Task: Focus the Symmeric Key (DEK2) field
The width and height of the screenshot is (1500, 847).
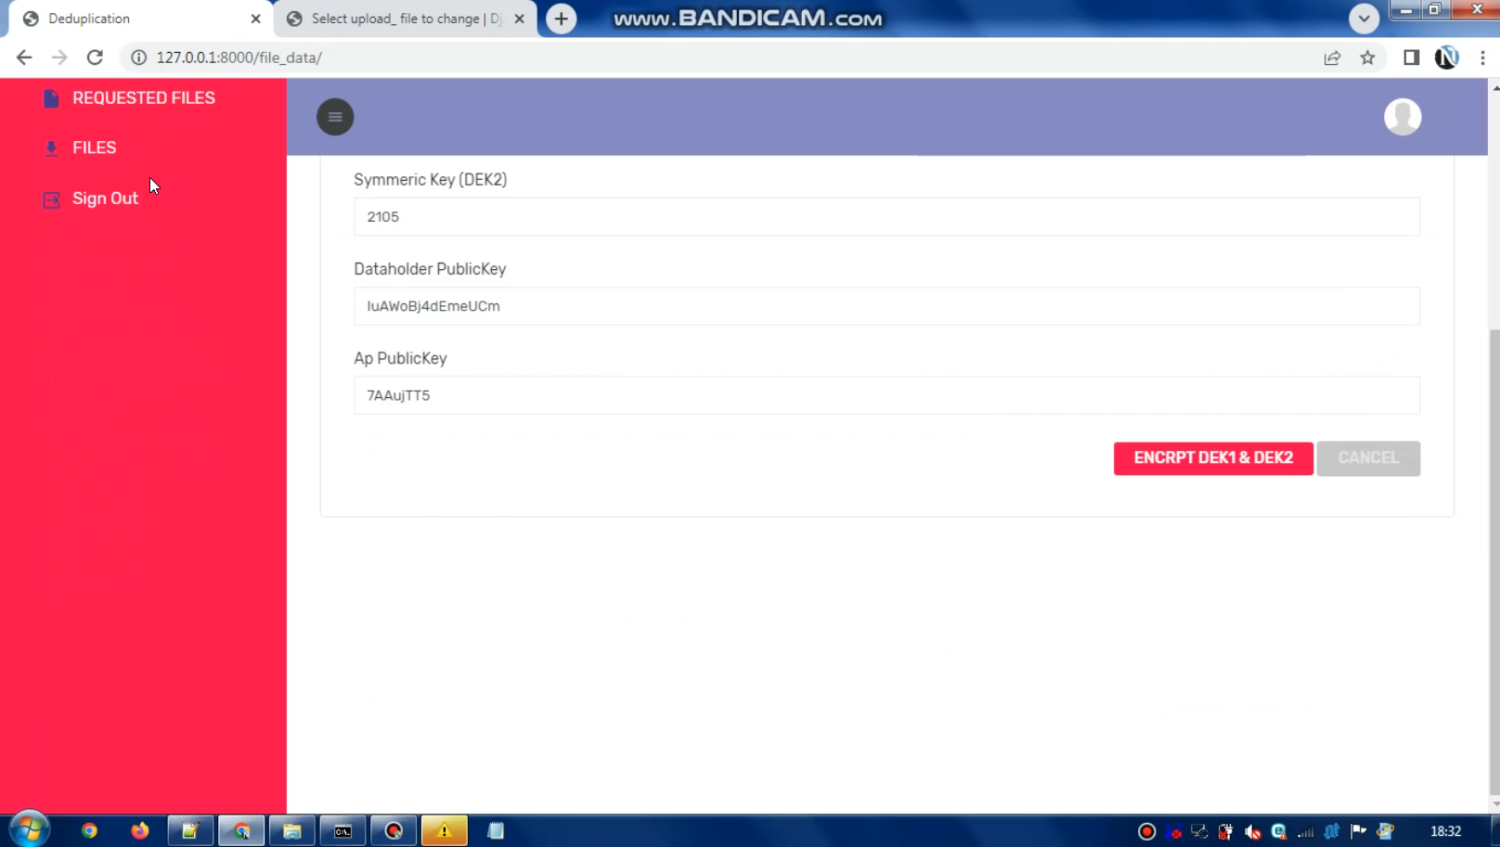Action: pyautogui.click(x=886, y=217)
